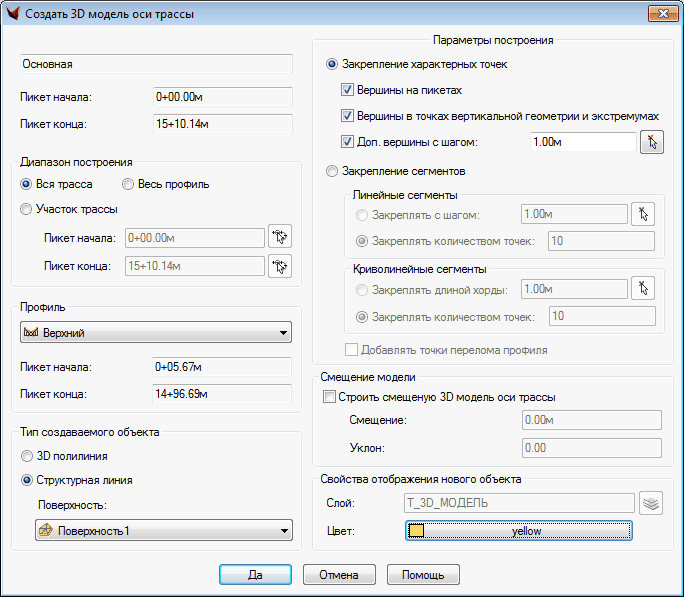Open the yellow color dropdown

[x=519, y=531]
